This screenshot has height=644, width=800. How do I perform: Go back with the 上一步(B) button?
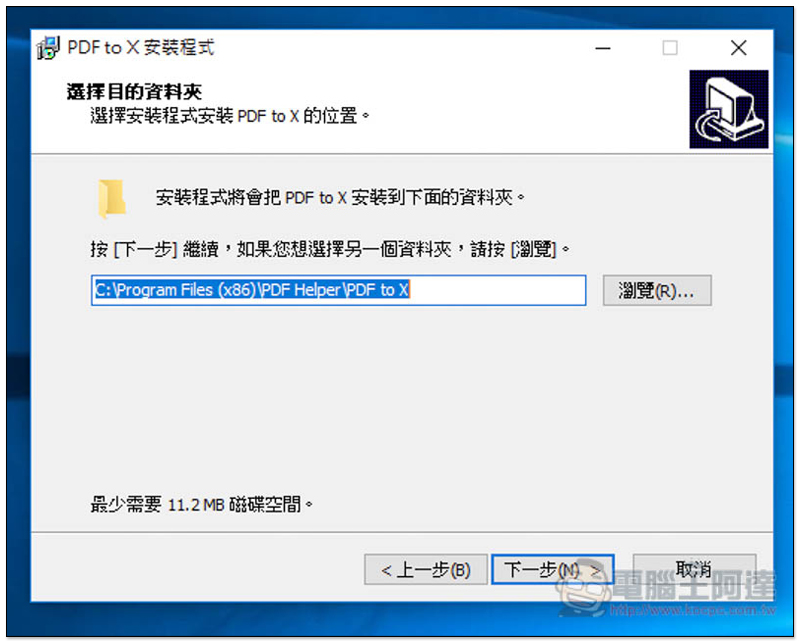click(426, 569)
